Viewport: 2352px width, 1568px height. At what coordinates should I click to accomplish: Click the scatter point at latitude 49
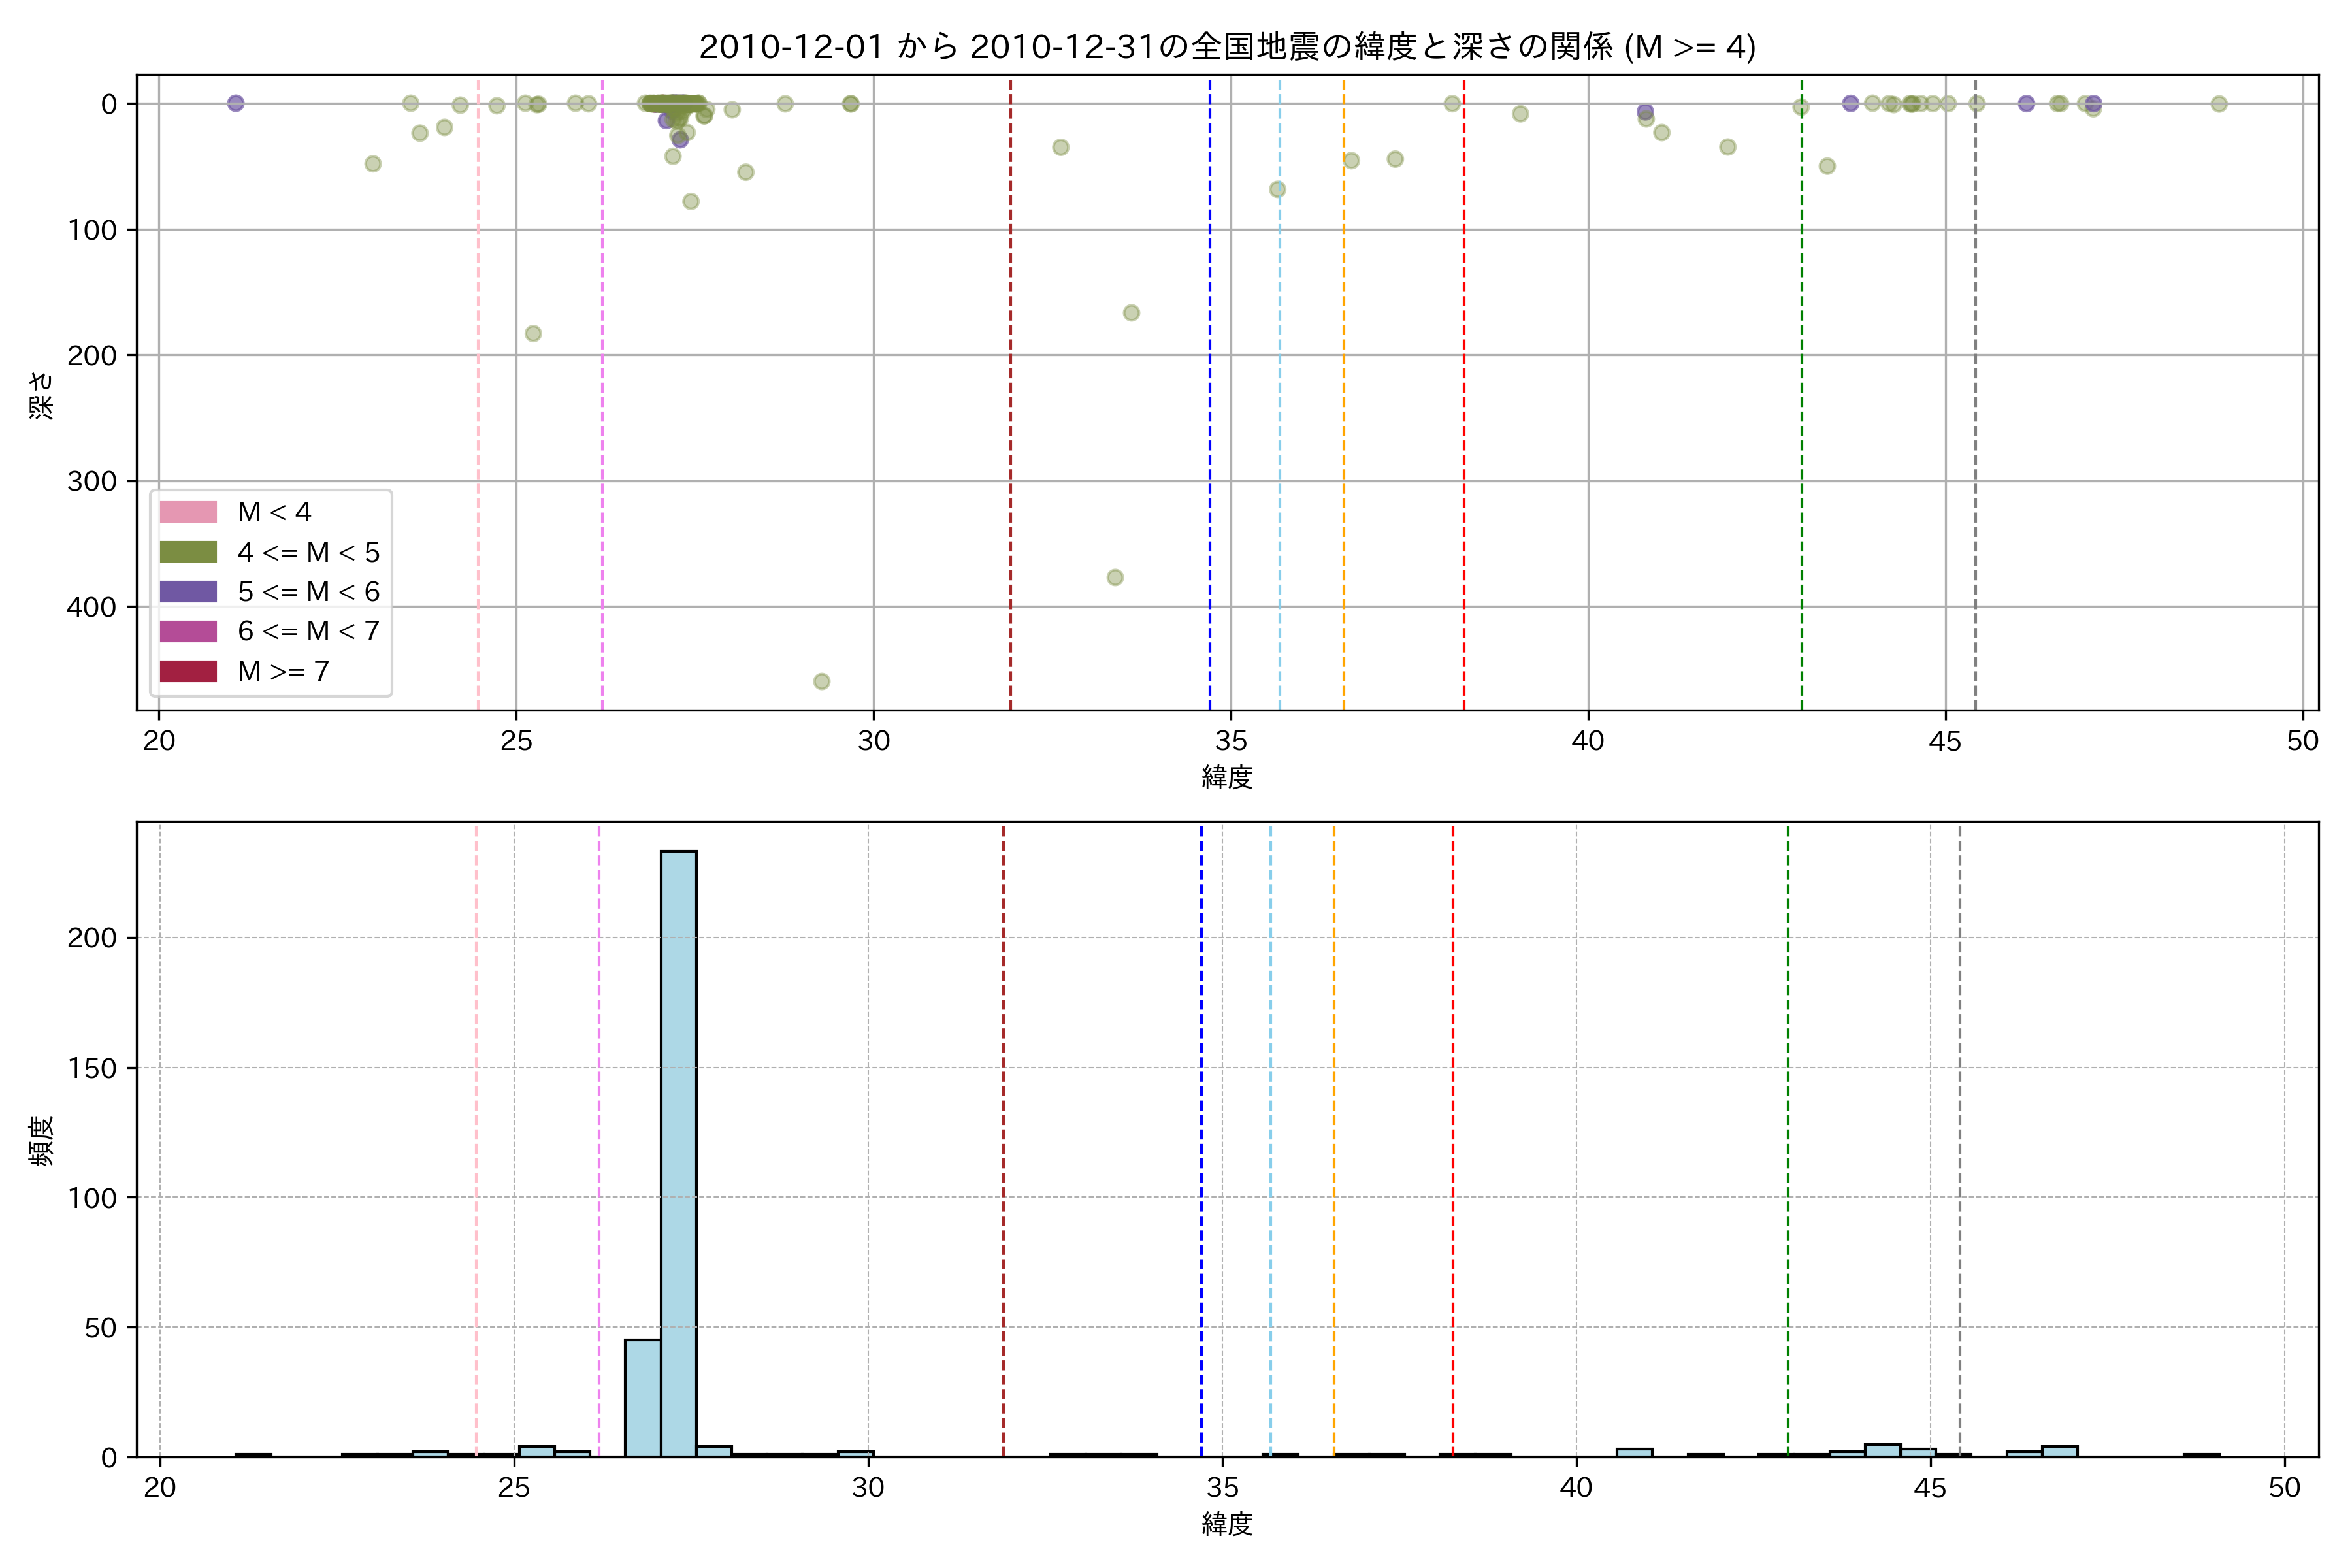click(x=2219, y=104)
